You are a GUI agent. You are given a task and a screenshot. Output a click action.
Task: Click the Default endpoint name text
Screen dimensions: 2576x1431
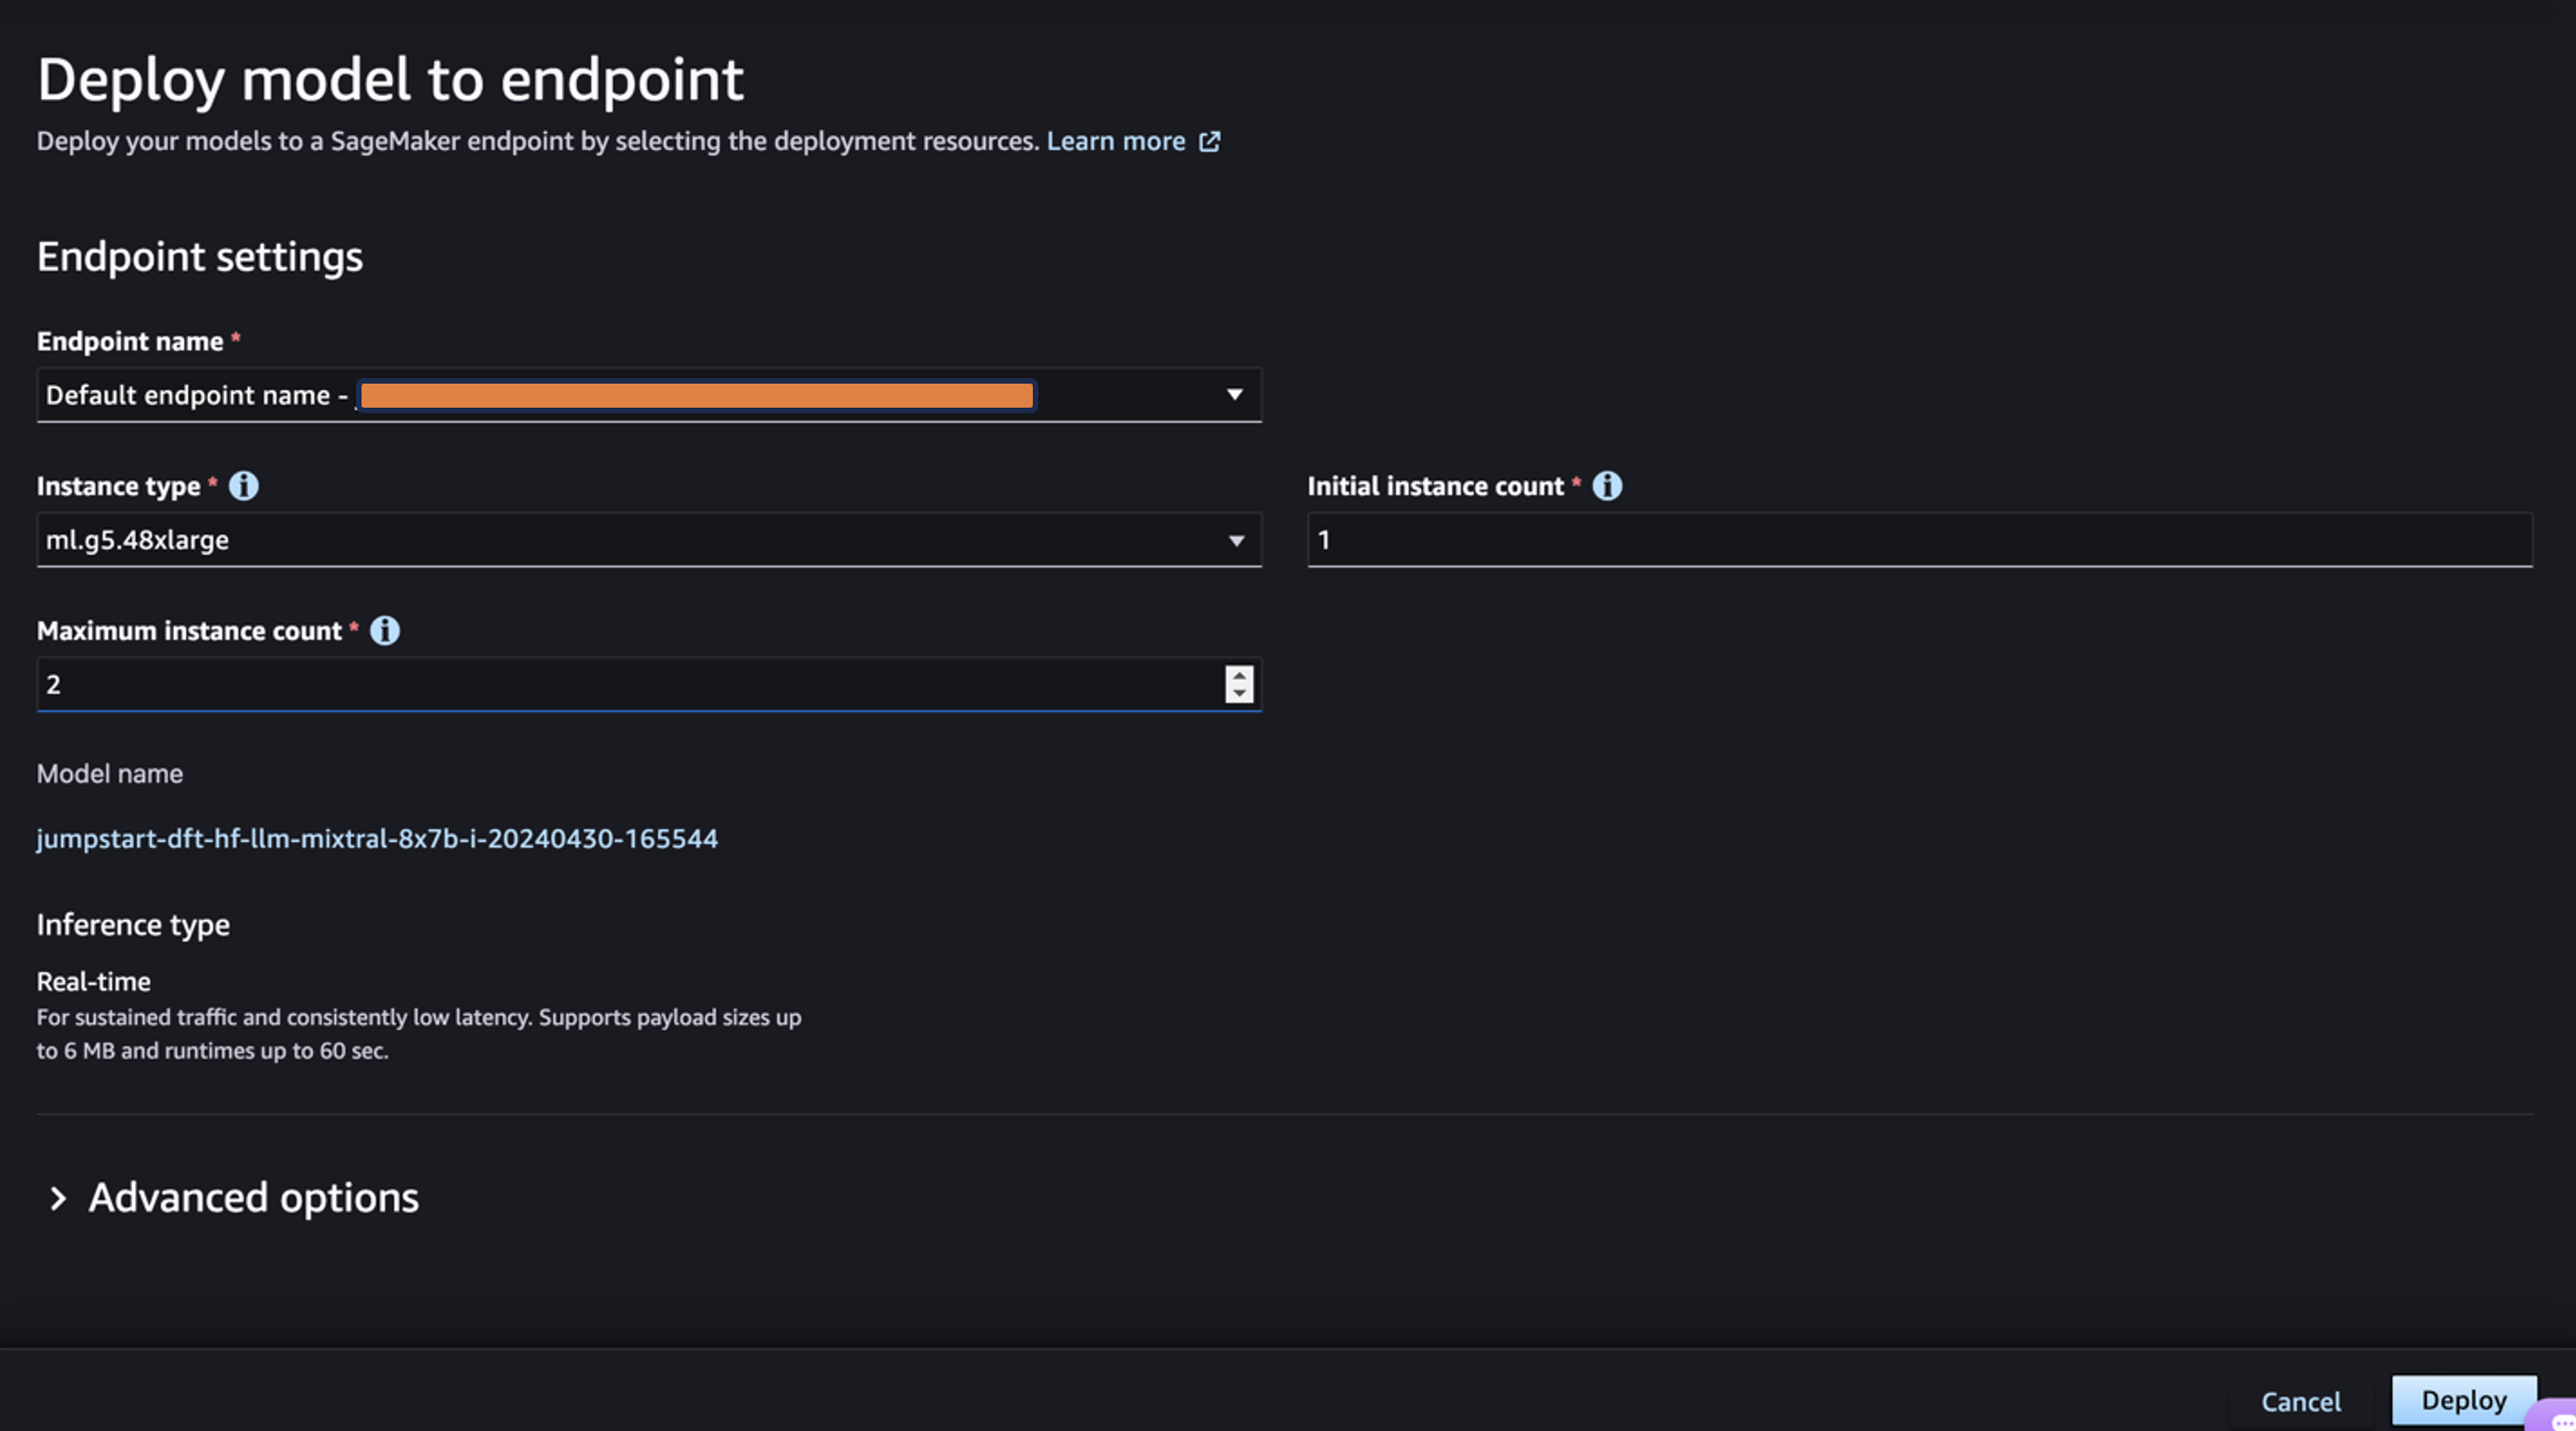(x=188, y=396)
